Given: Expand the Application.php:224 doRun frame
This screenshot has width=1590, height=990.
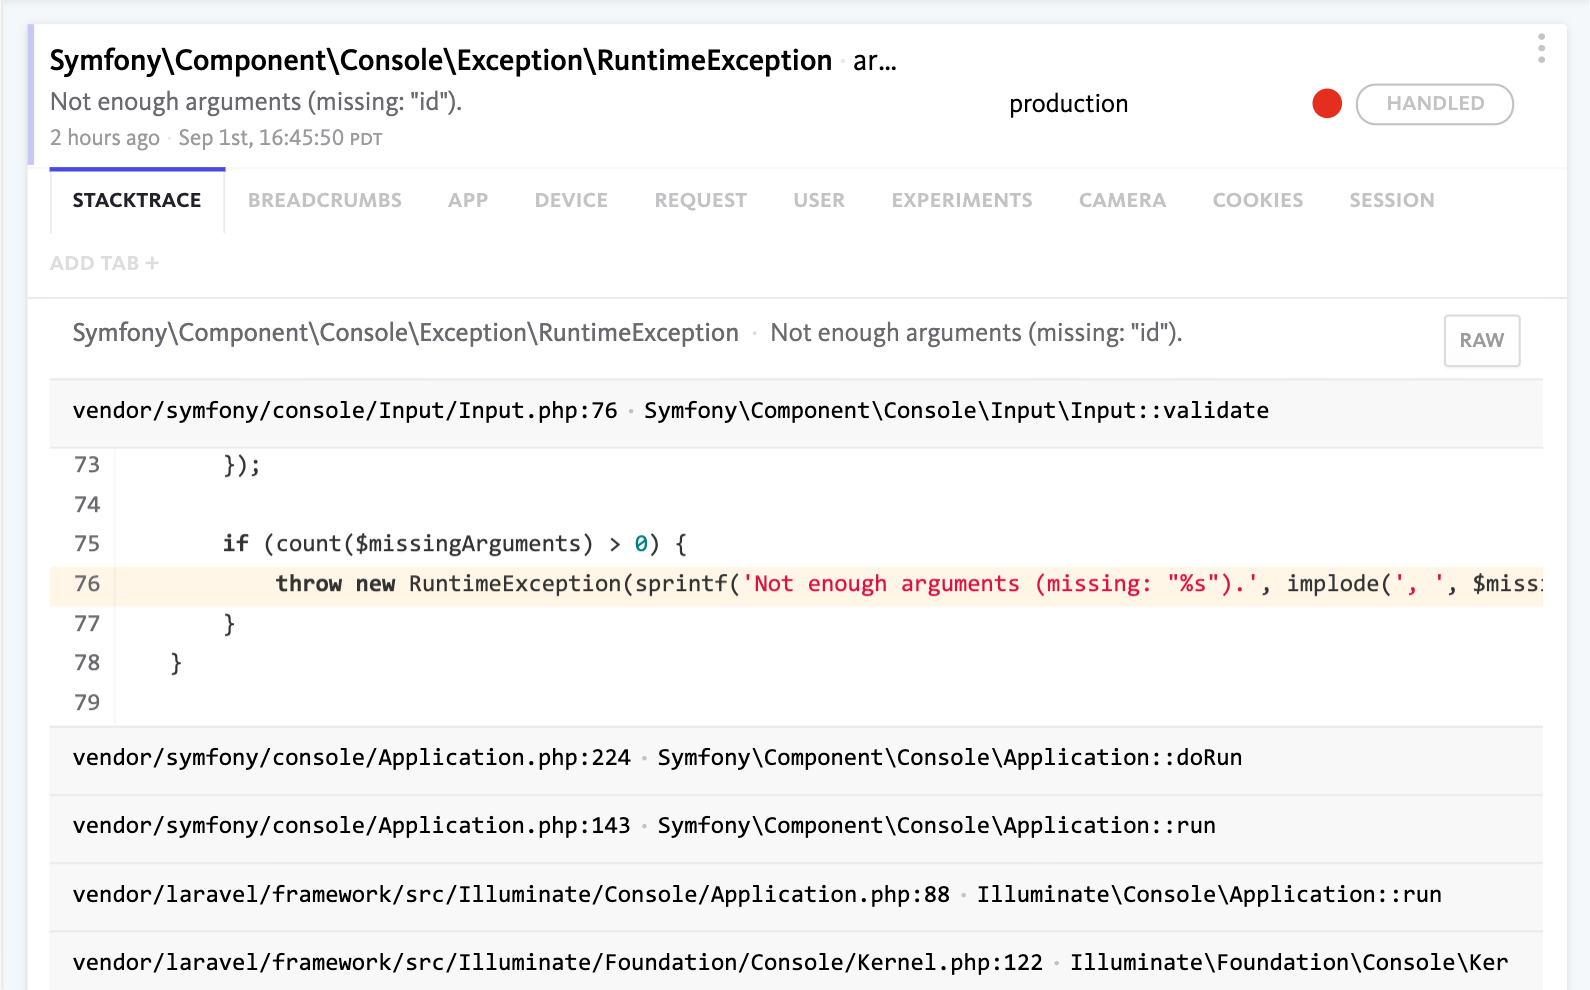Looking at the screenshot, I should pos(796,759).
